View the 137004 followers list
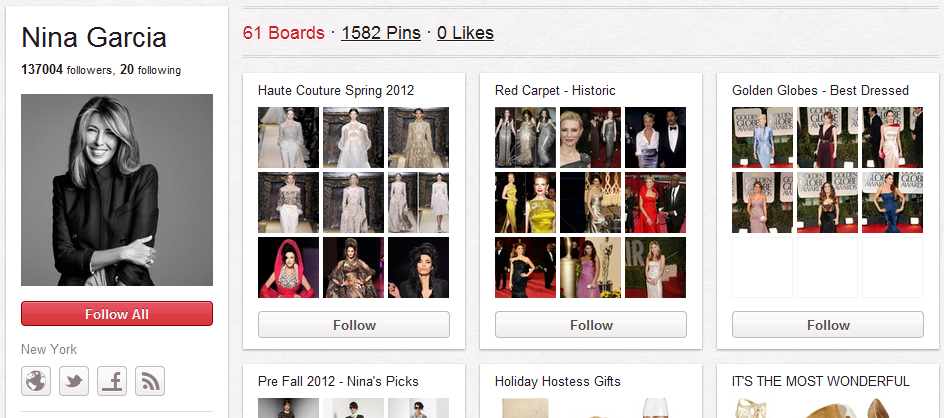Screen dimensions: 944x418 pos(66,70)
